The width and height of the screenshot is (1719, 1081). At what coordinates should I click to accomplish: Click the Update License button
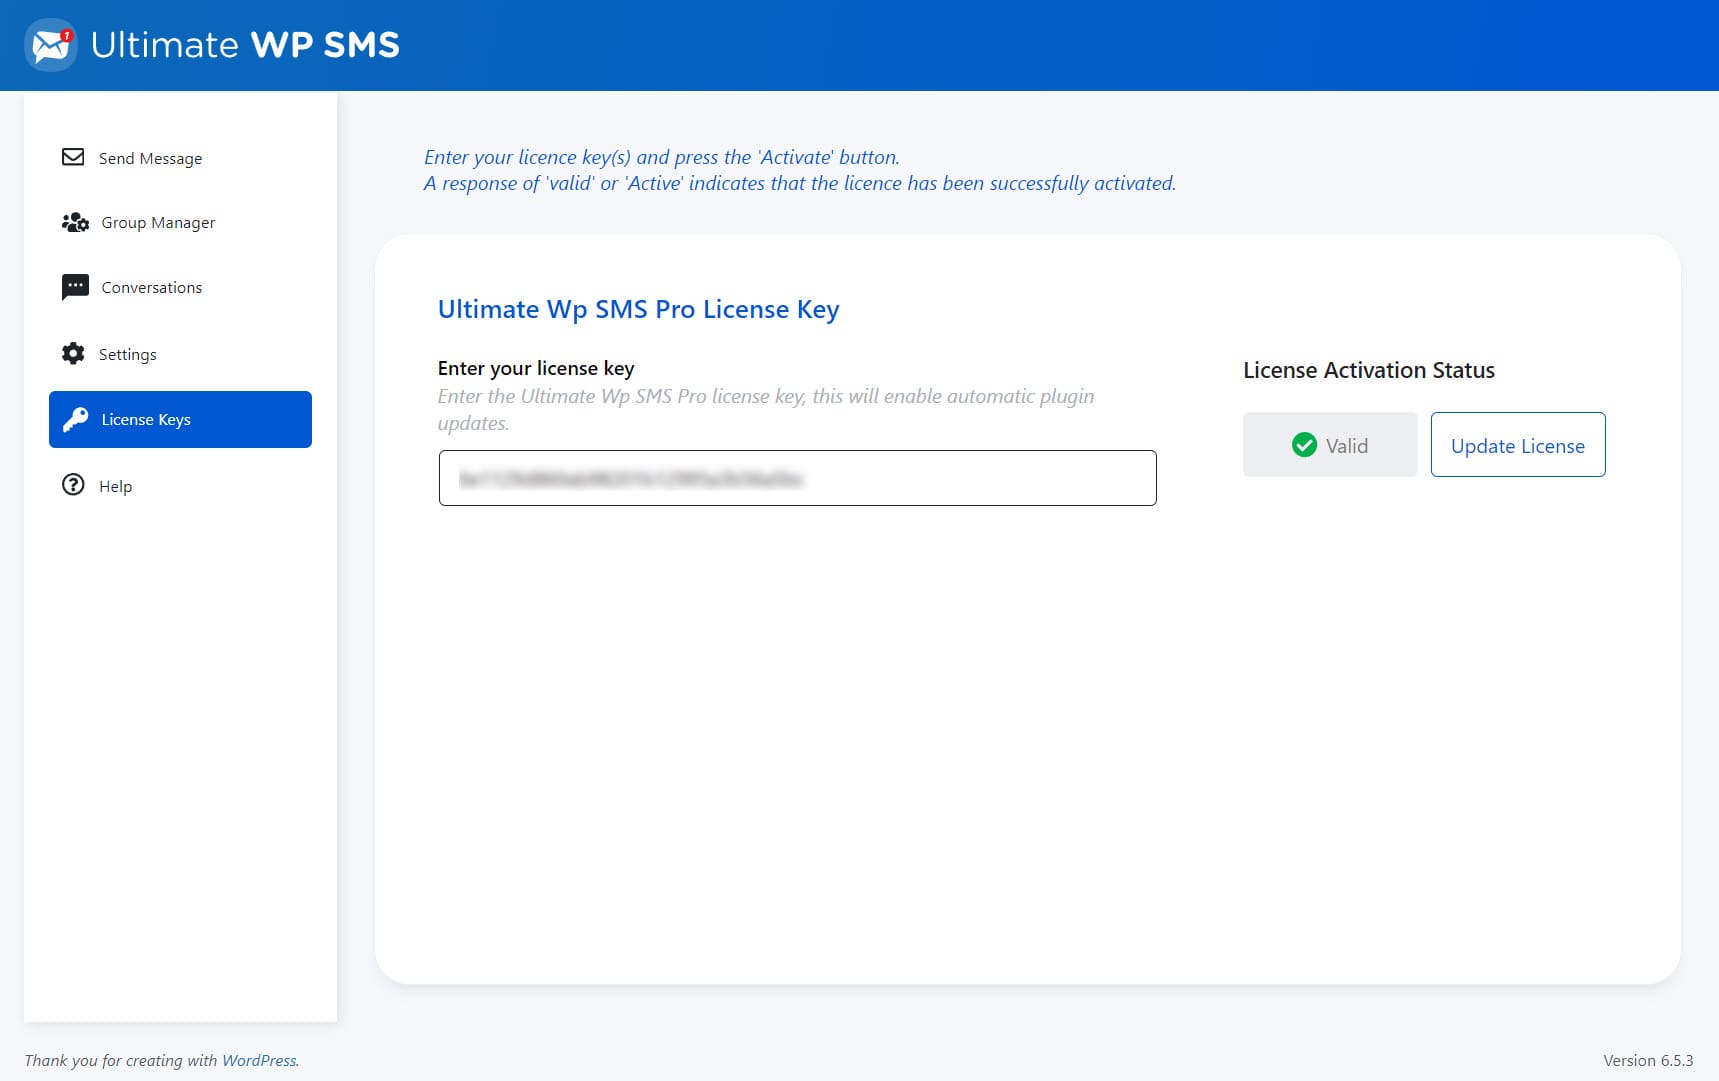[x=1518, y=445]
